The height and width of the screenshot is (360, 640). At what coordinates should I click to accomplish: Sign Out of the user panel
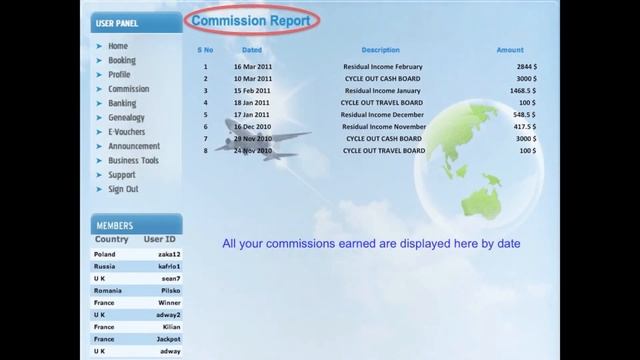pyautogui.click(x=123, y=189)
